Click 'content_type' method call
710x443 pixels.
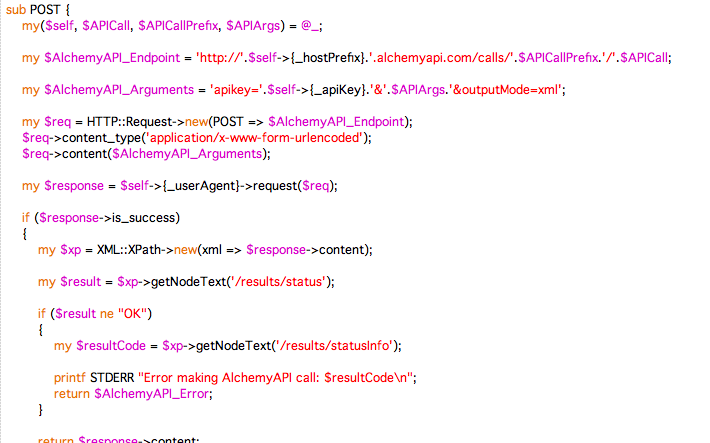pyautogui.click(x=102, y=138)
